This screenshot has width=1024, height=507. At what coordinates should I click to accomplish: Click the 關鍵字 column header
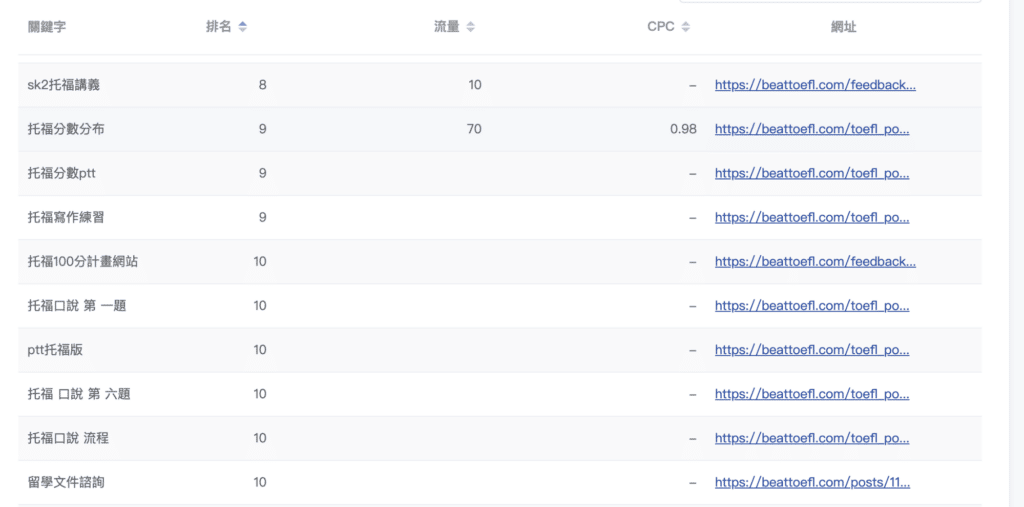48,27
